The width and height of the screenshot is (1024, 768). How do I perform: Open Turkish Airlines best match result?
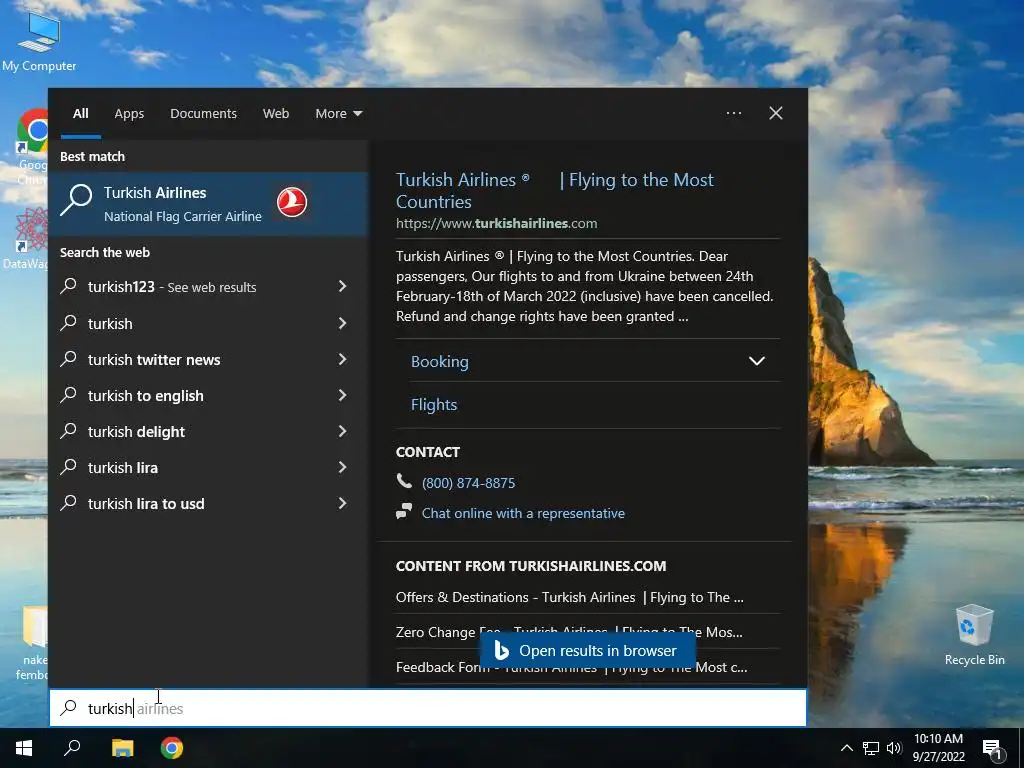pos(209,204)
